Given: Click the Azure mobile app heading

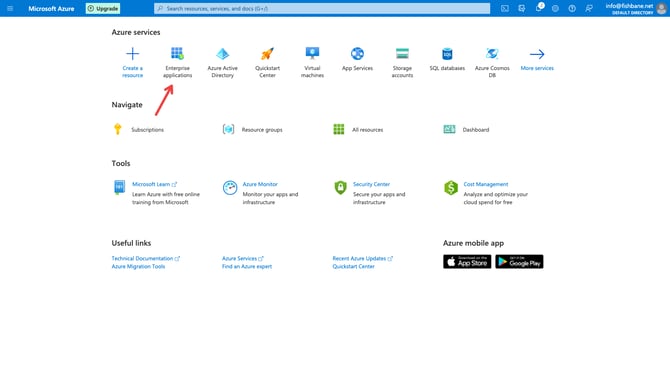Looking at the screenshot, I should point(473,243).
